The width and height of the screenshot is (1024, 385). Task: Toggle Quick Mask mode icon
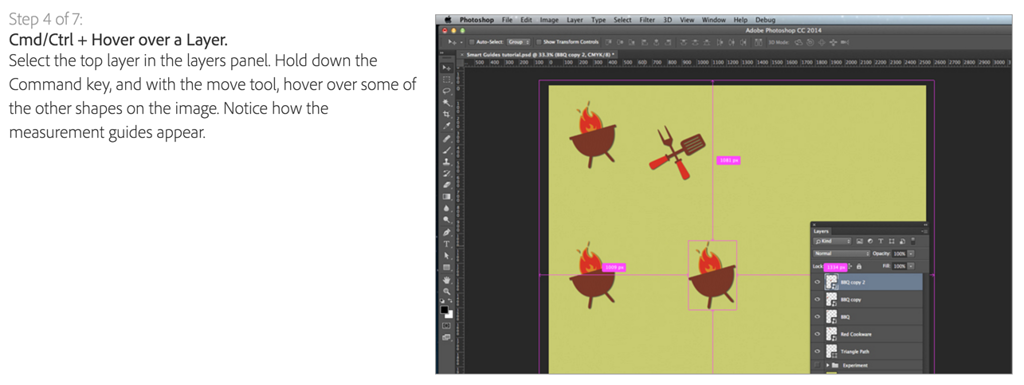(x=447, y=325)
